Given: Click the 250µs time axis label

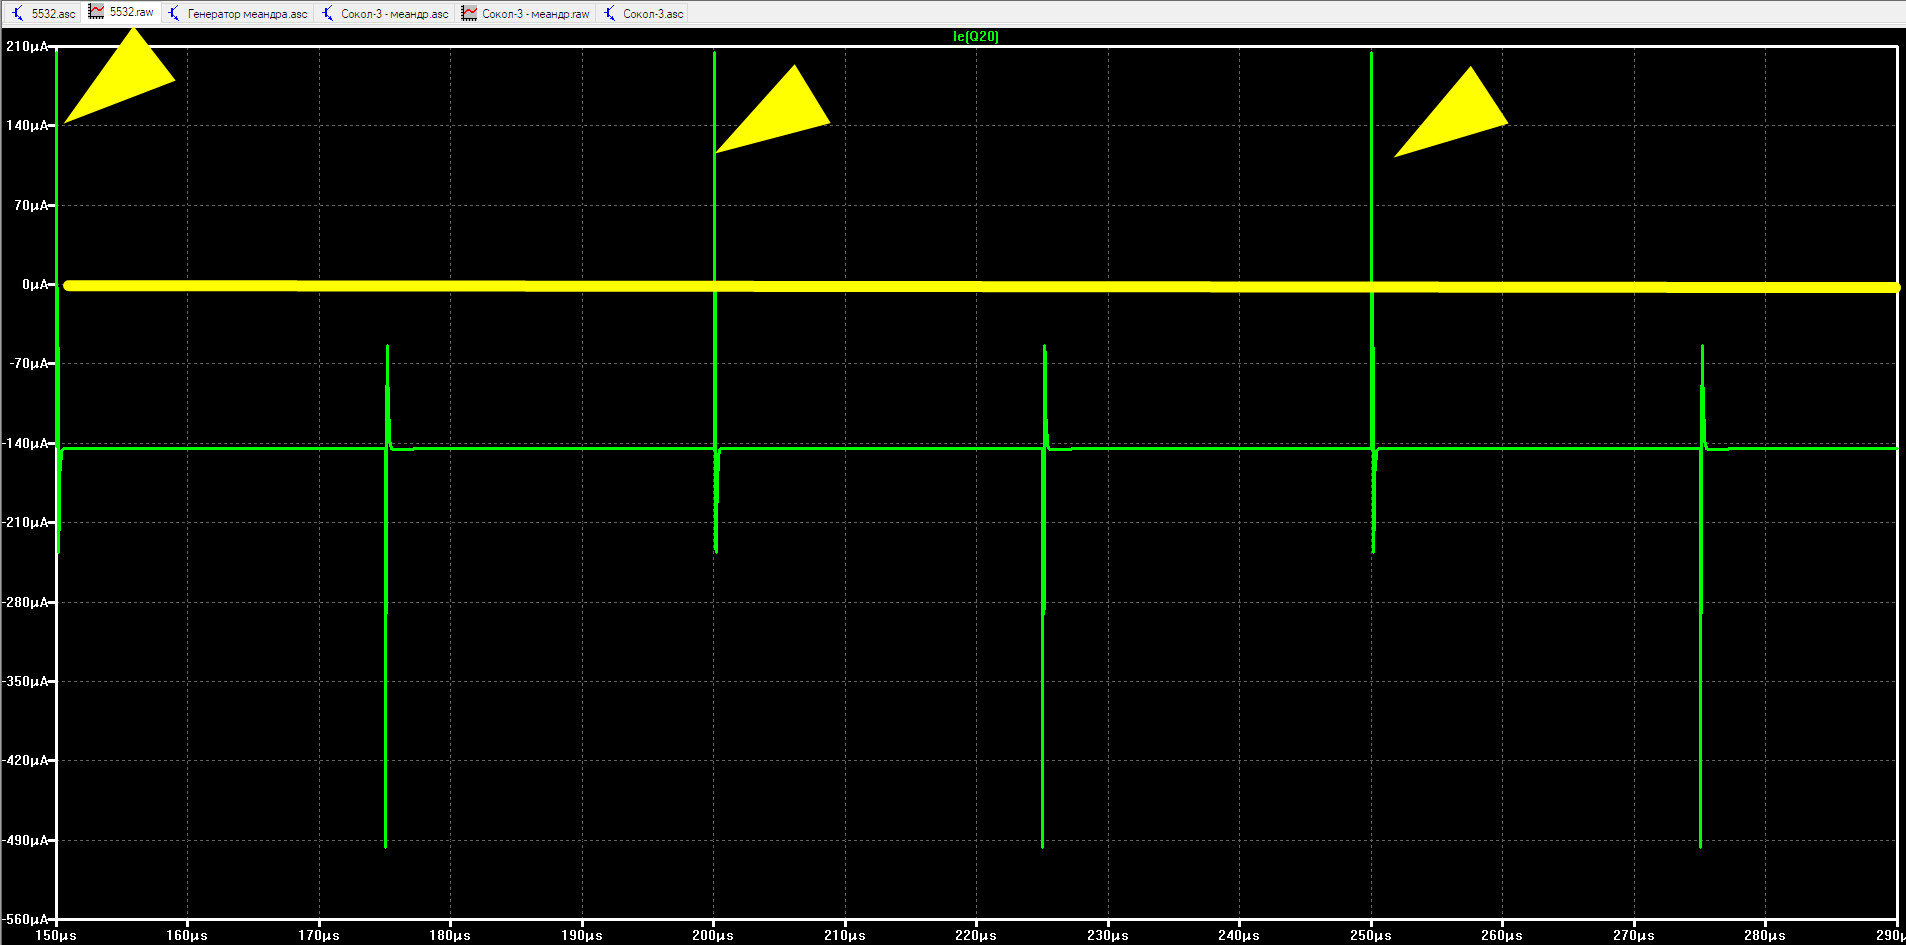Looking at the screenshot, I should point(1371,936).
